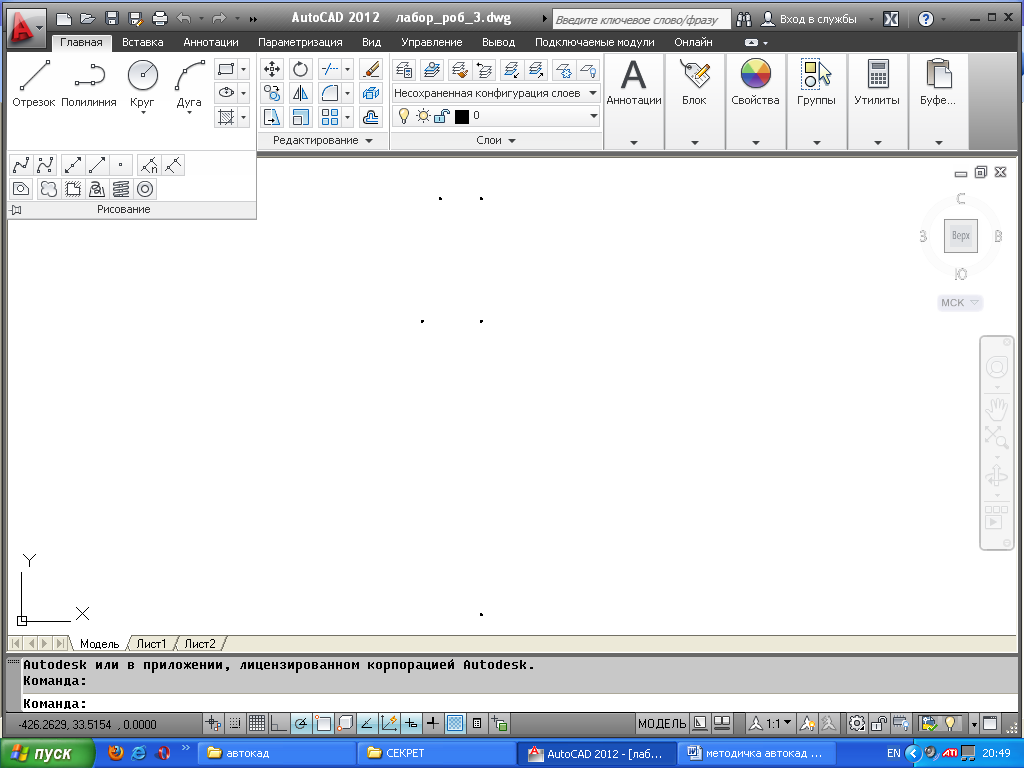Toggle grid display in status bar

pyautogui.click(x=257, y=723)
